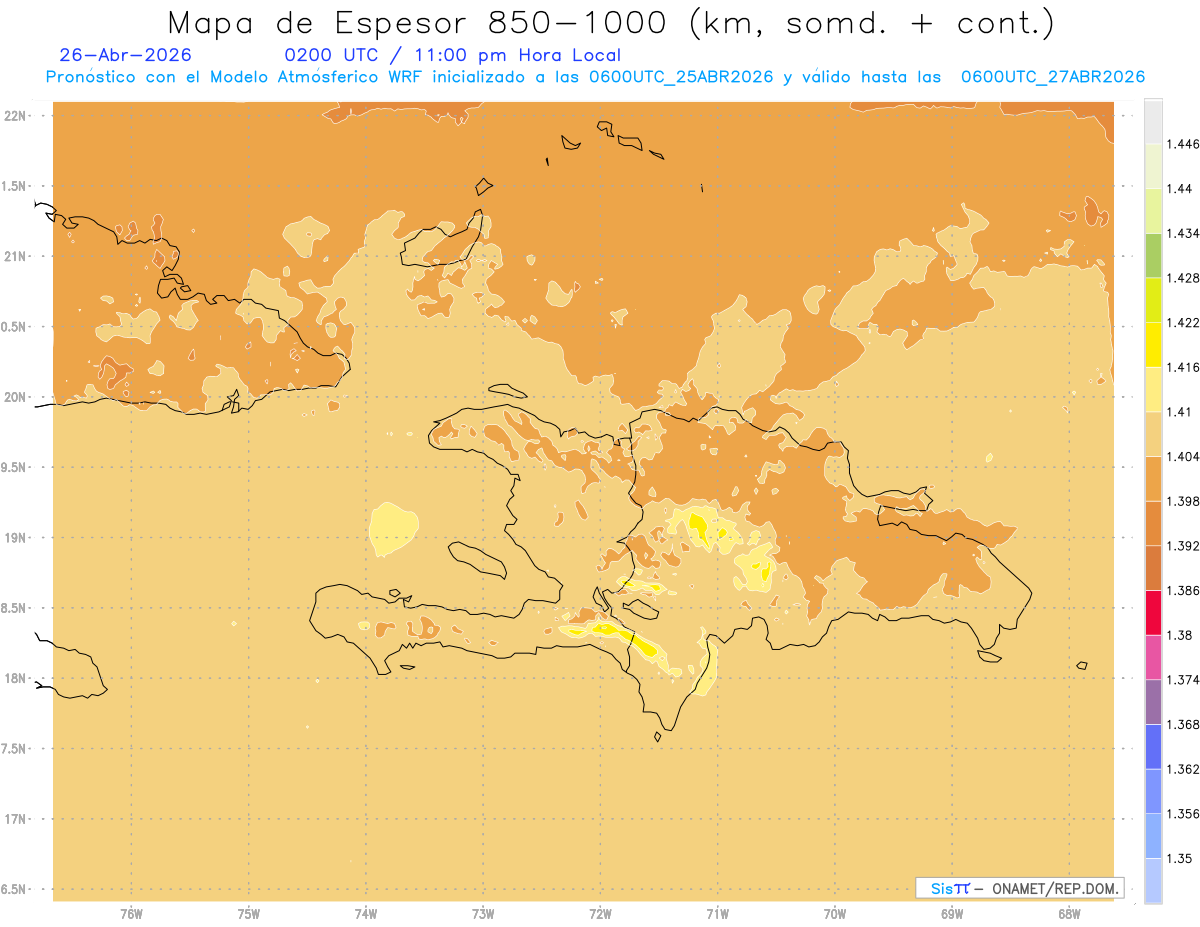Click the 68W longitude axis label
1200x927 pixels.
click(x=1069, y=914)
